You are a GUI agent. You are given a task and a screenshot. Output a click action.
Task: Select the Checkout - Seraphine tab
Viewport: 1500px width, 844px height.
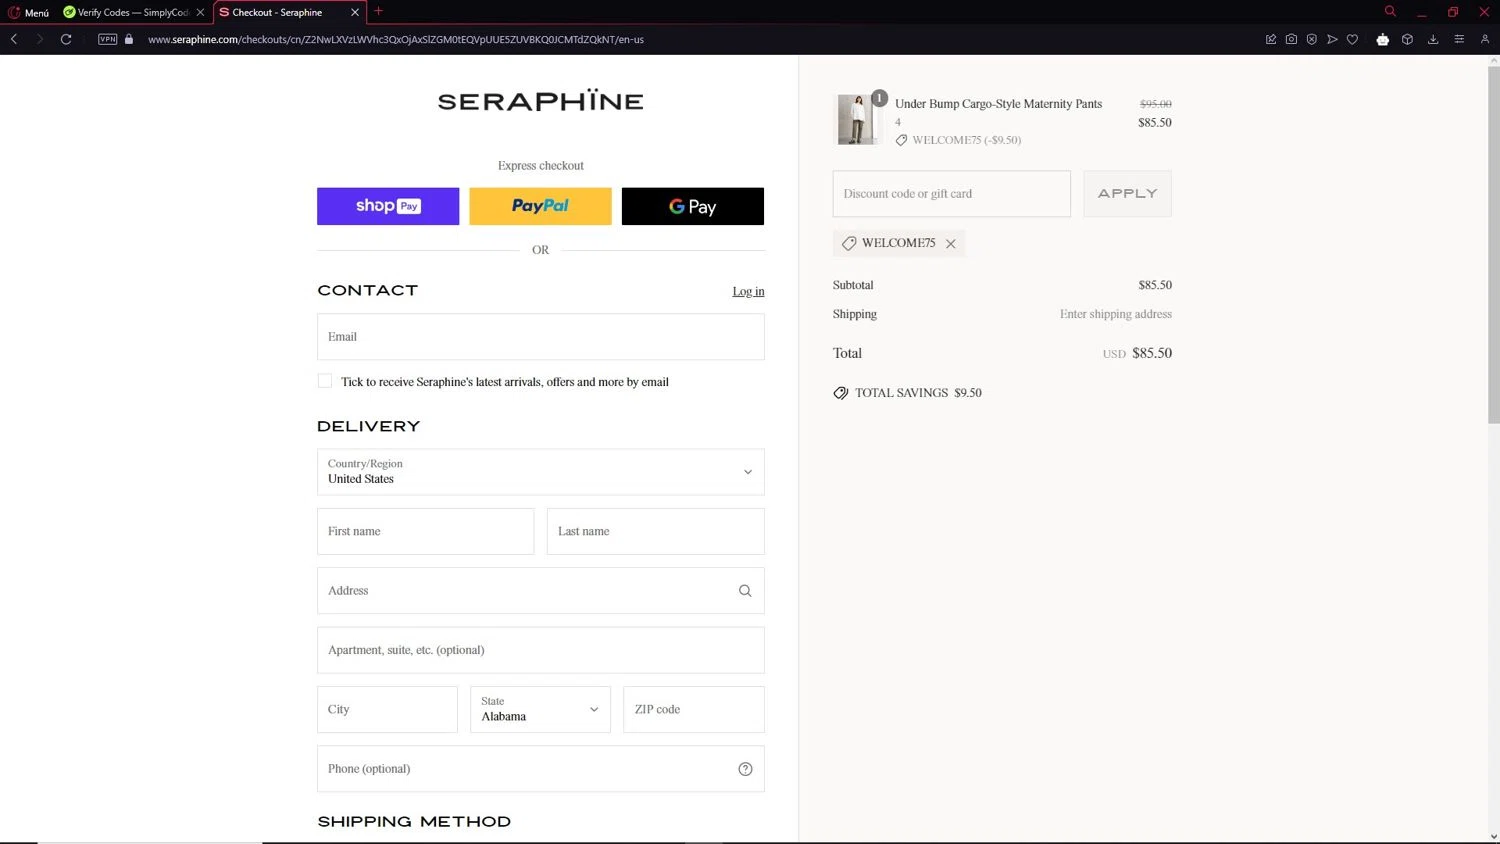tap(277, 12)
